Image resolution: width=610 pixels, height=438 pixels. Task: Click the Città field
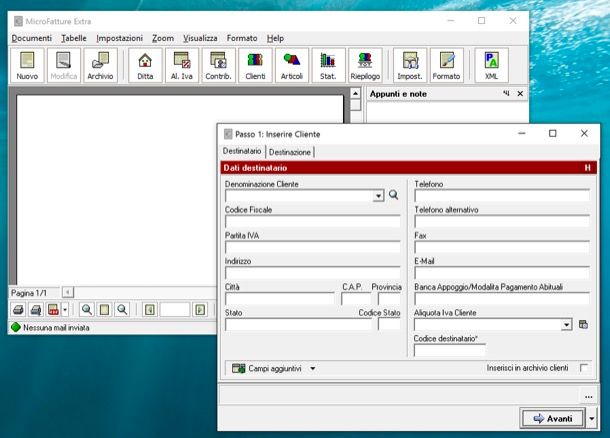280,298
